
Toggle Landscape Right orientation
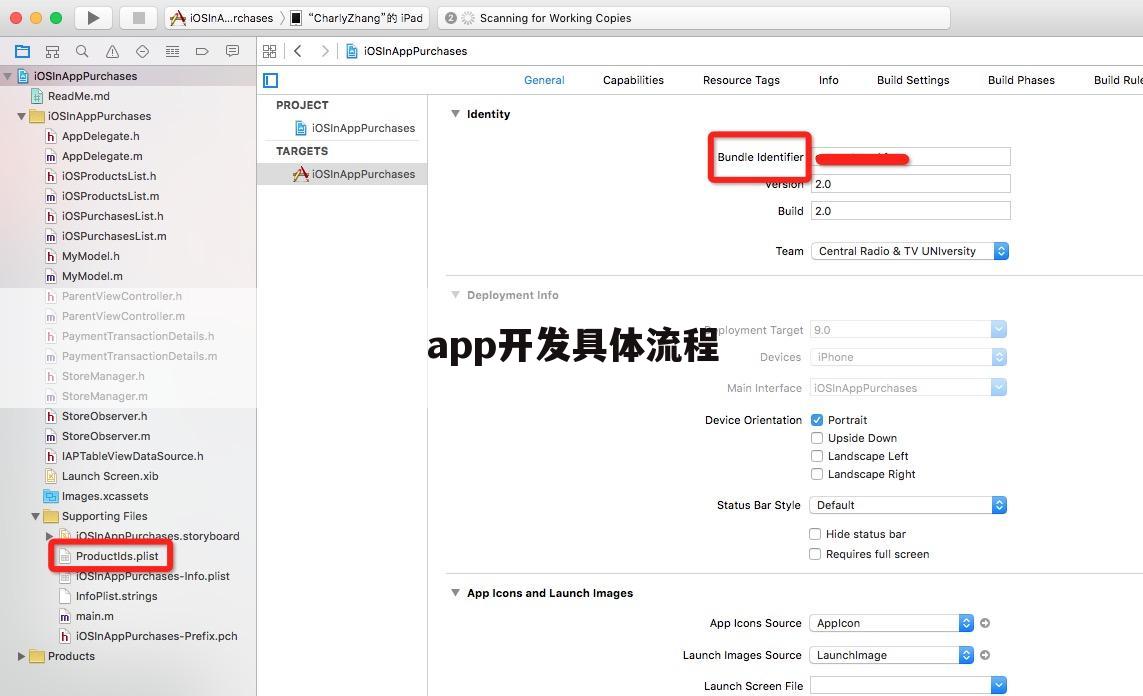pyautogui.click(x=816, y=474)
